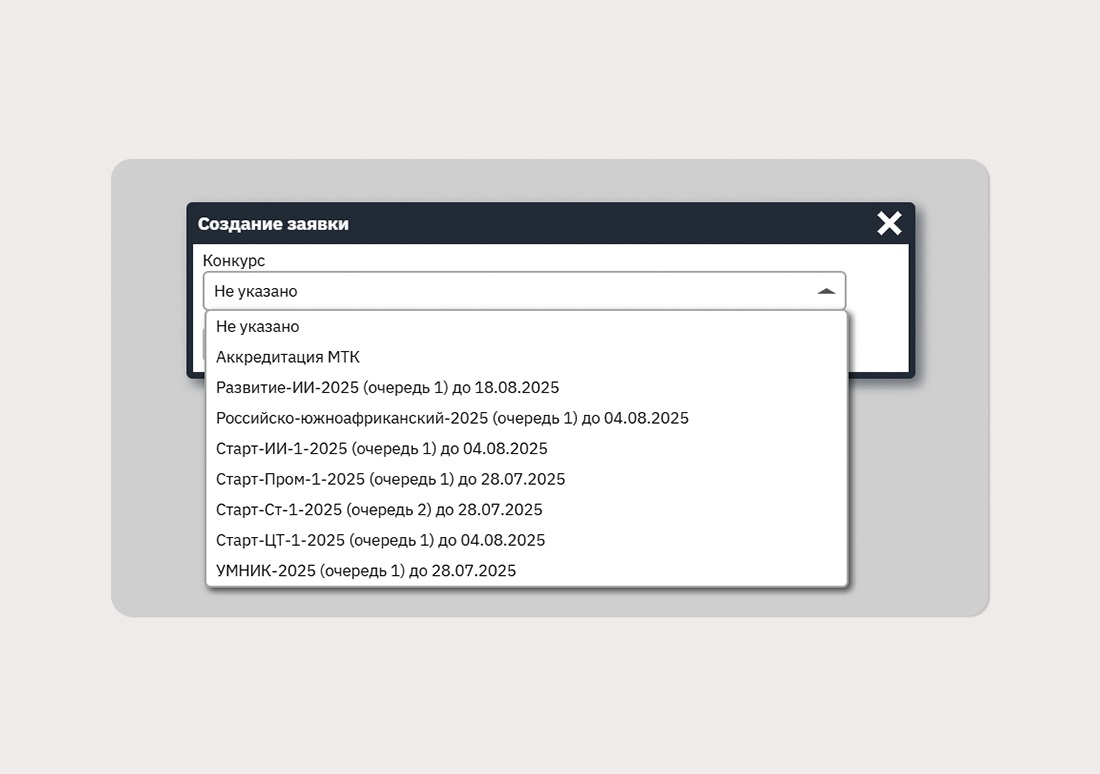Select Развитие-ИИ-2025 until 18.08.2025

click(387, 387)
